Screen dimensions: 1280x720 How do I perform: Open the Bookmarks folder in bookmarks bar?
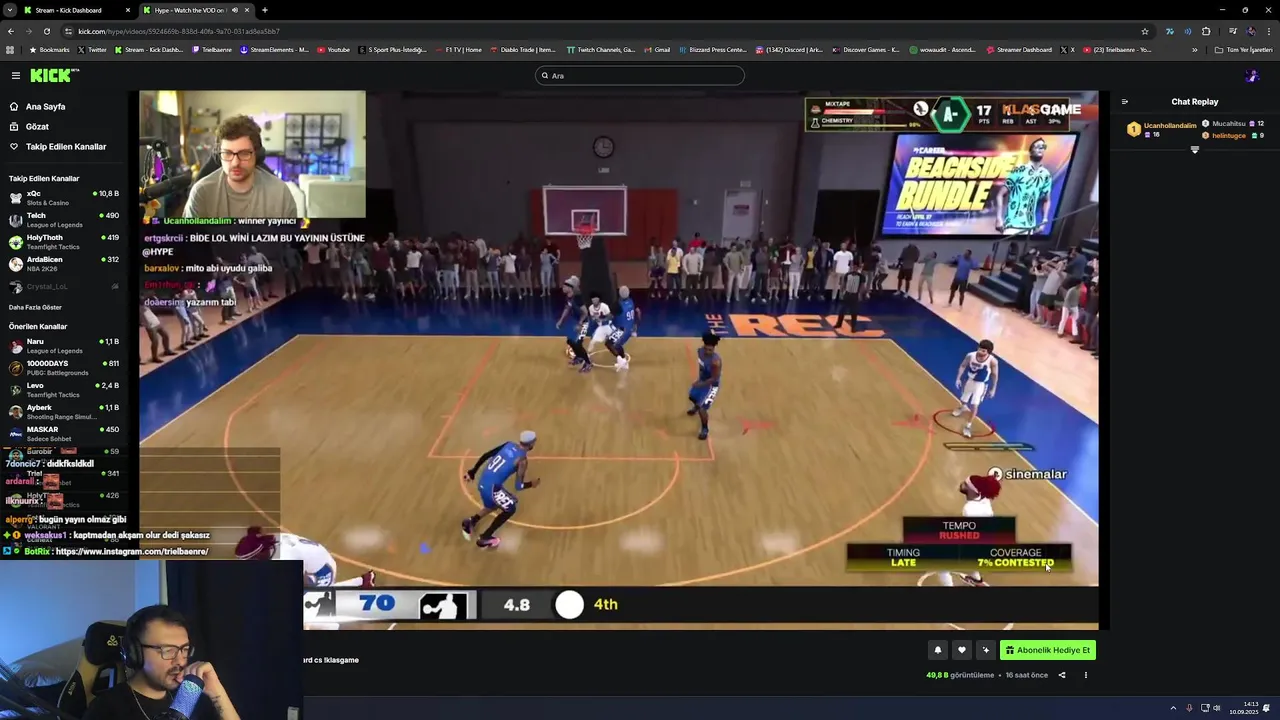(x=50, y=49)
